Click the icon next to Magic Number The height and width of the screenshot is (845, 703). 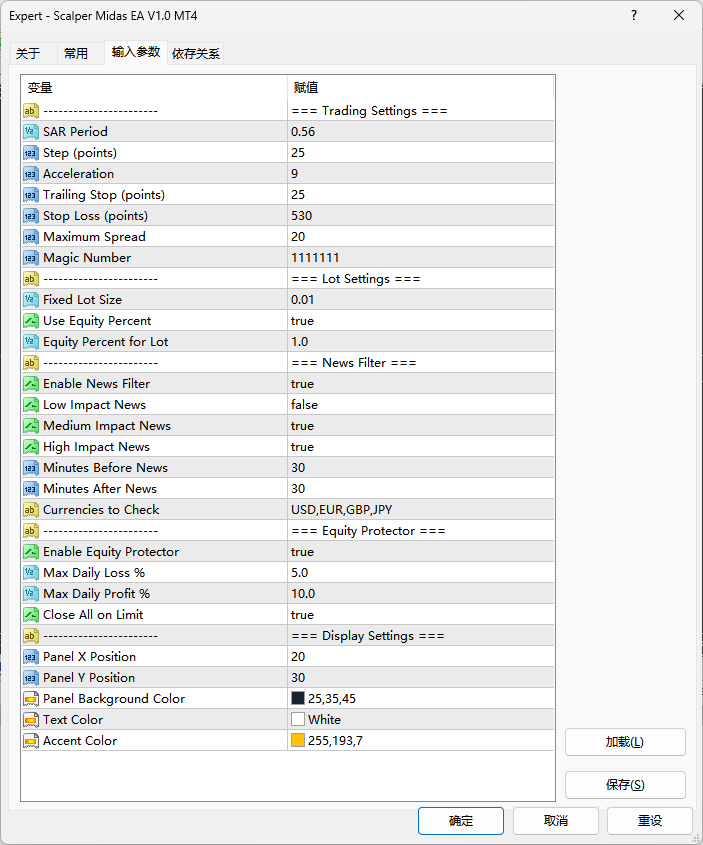(x=30, y=258)
